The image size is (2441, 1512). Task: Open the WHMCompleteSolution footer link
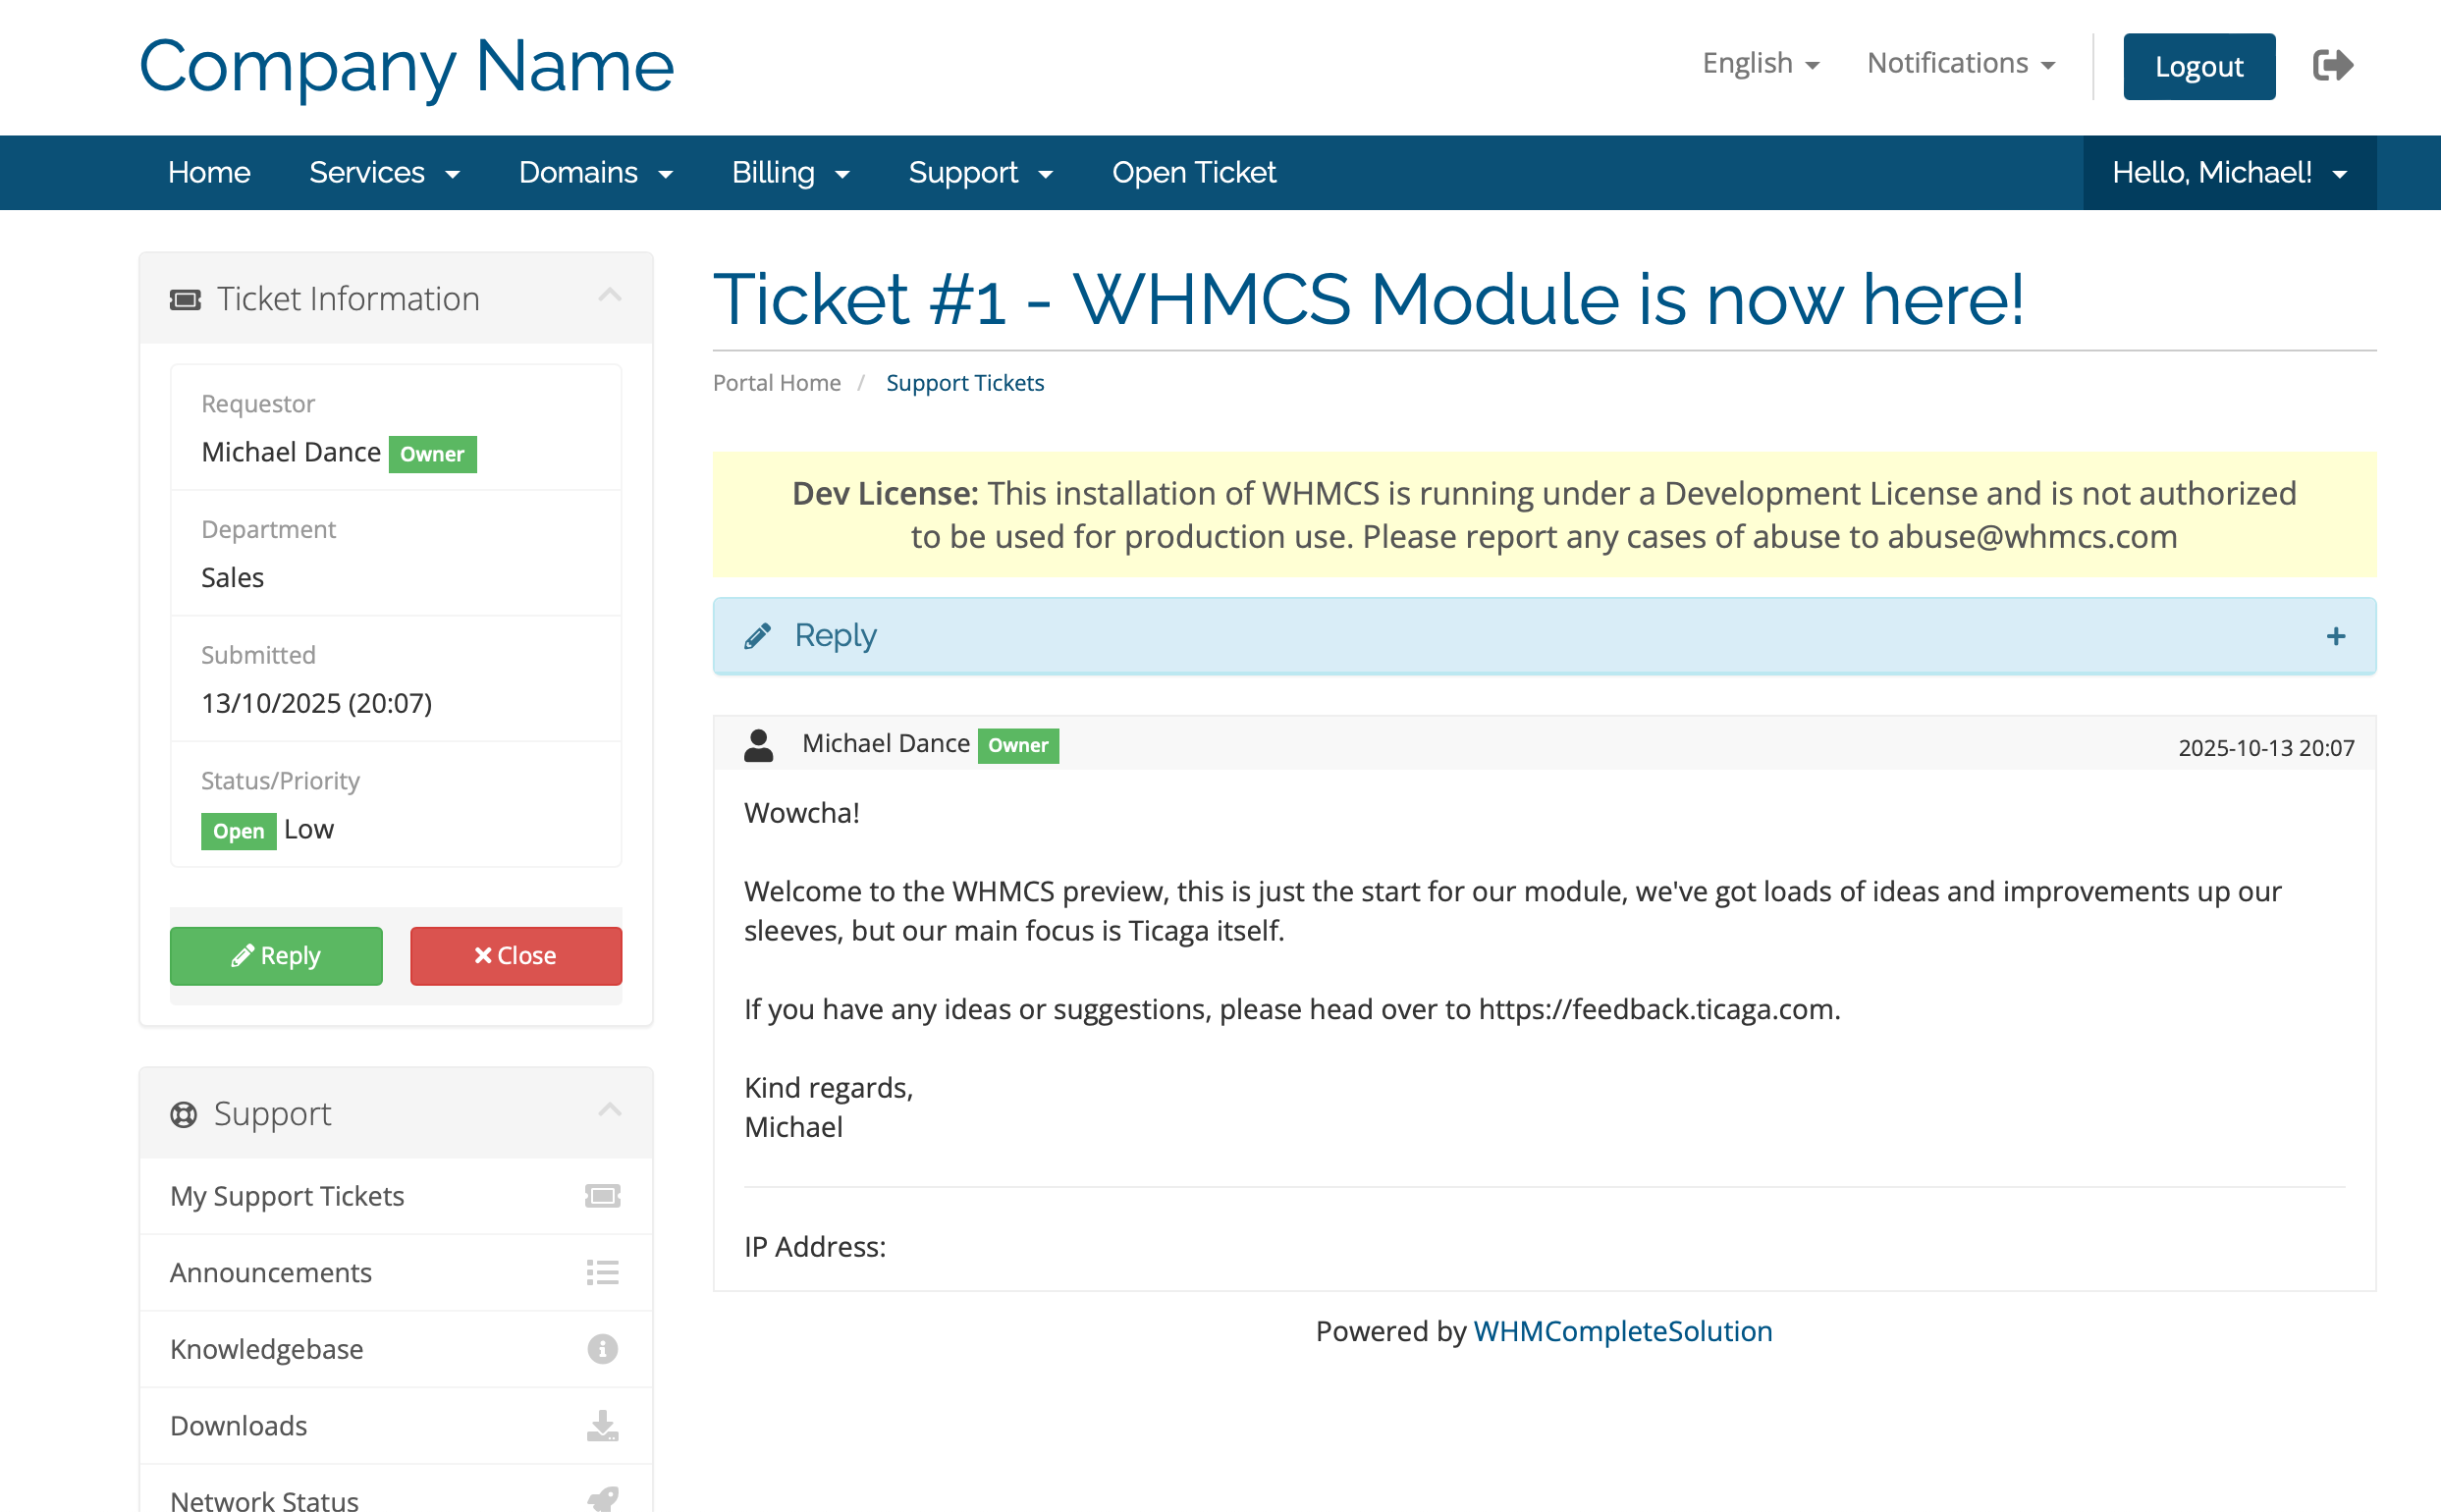point(1622,1331)
